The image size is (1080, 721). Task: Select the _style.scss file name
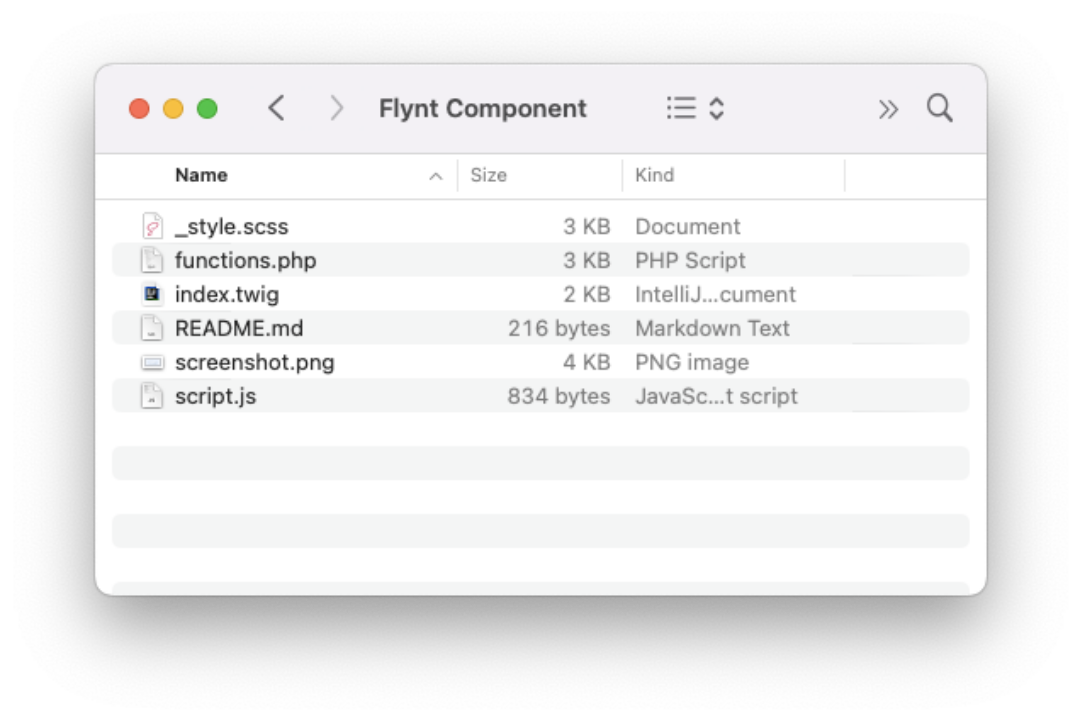231,227
